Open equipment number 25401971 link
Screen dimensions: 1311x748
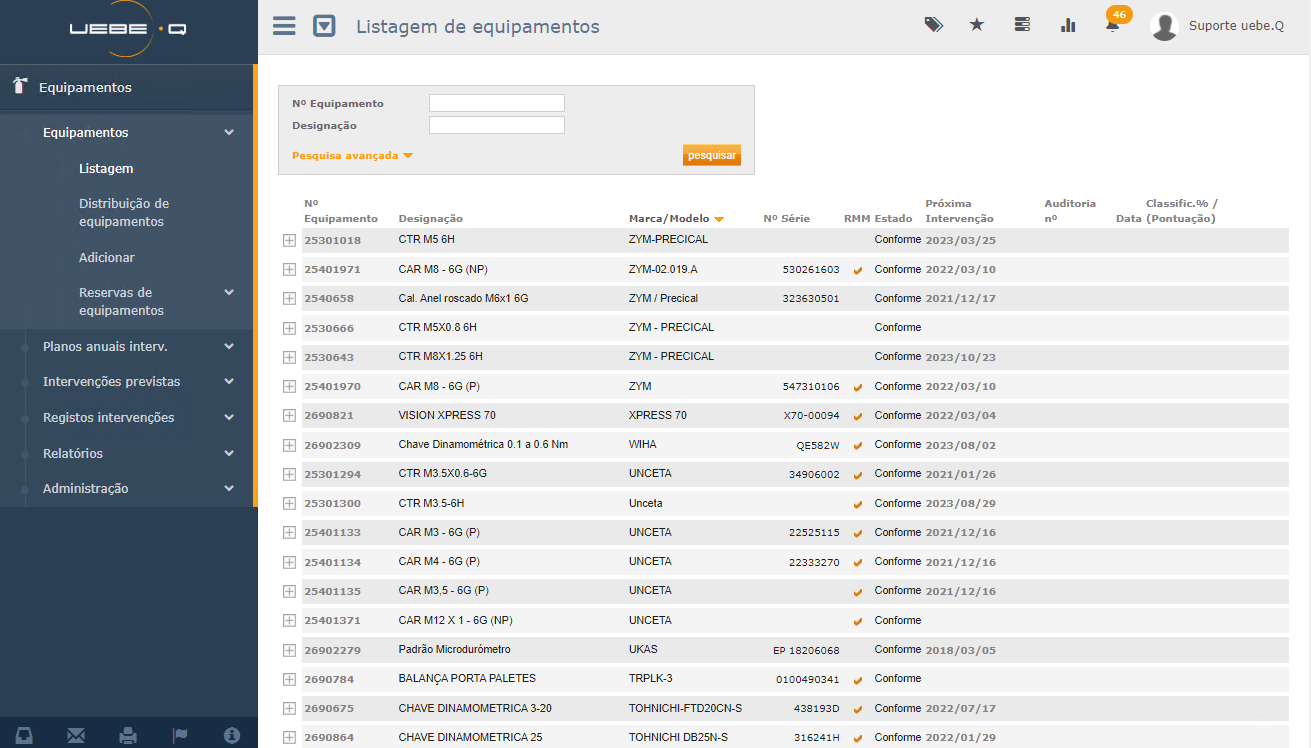tap(332, 270)
